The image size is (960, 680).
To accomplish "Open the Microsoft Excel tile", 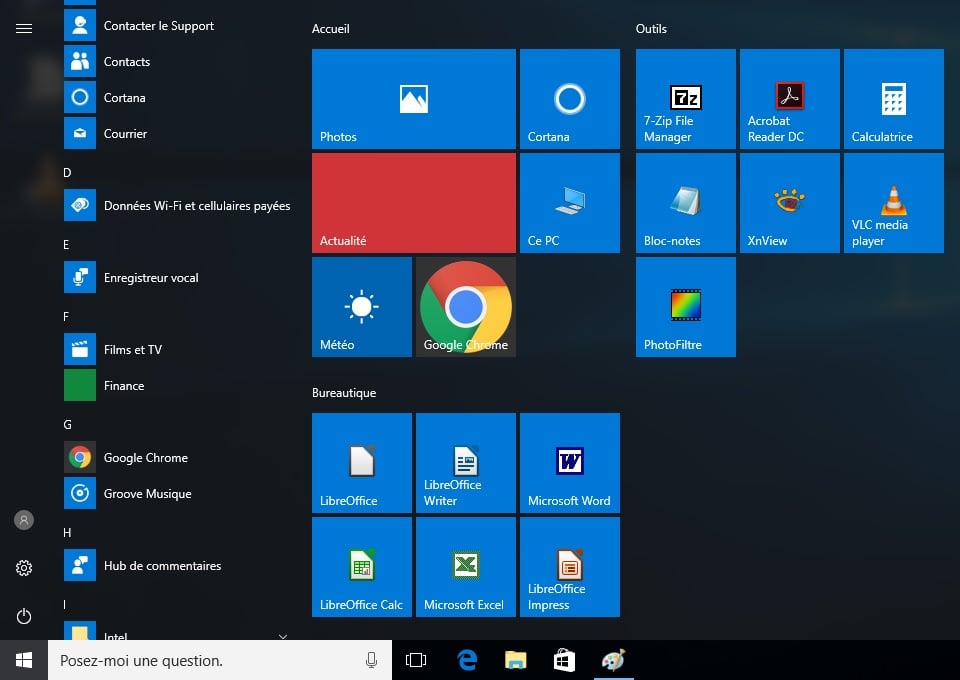I will pyautogui.click(x=466, y=567).
